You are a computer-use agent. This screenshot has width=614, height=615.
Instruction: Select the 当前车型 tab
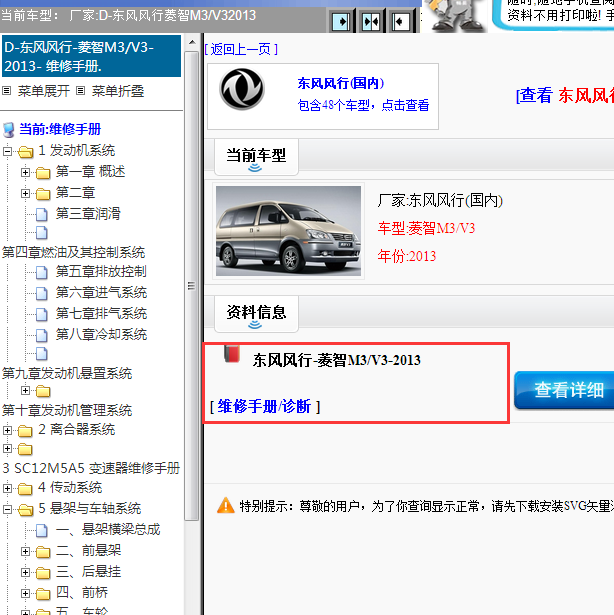tap(256, 157)
